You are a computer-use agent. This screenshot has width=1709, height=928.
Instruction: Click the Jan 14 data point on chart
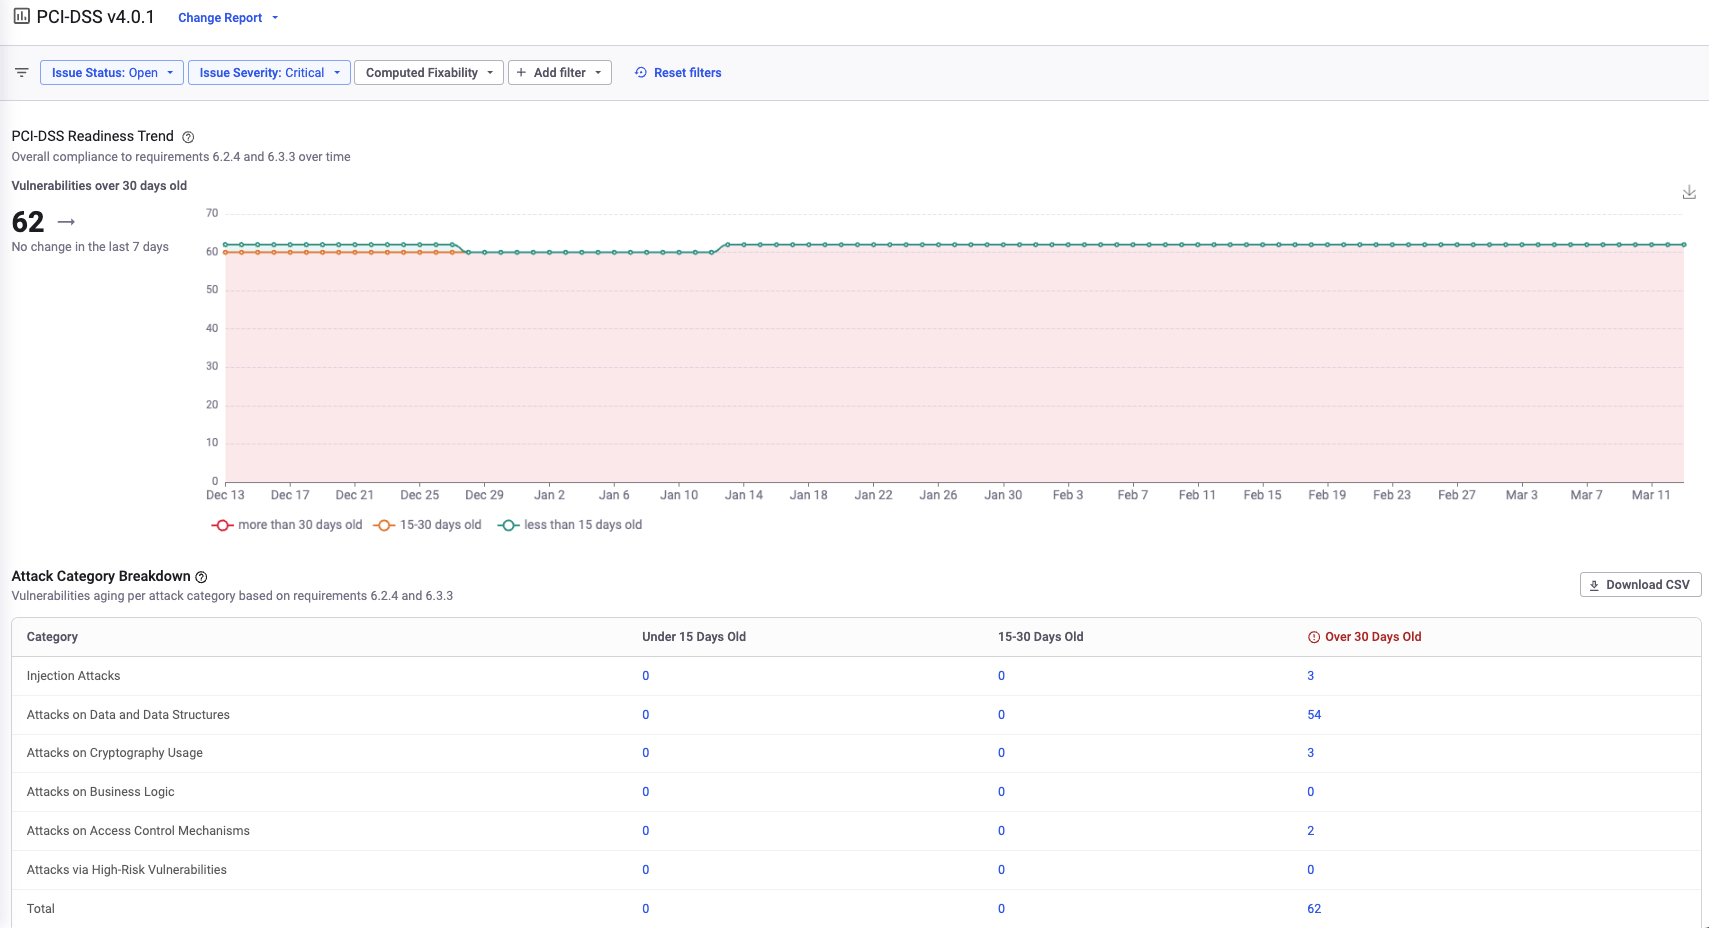tap(743, 245)
